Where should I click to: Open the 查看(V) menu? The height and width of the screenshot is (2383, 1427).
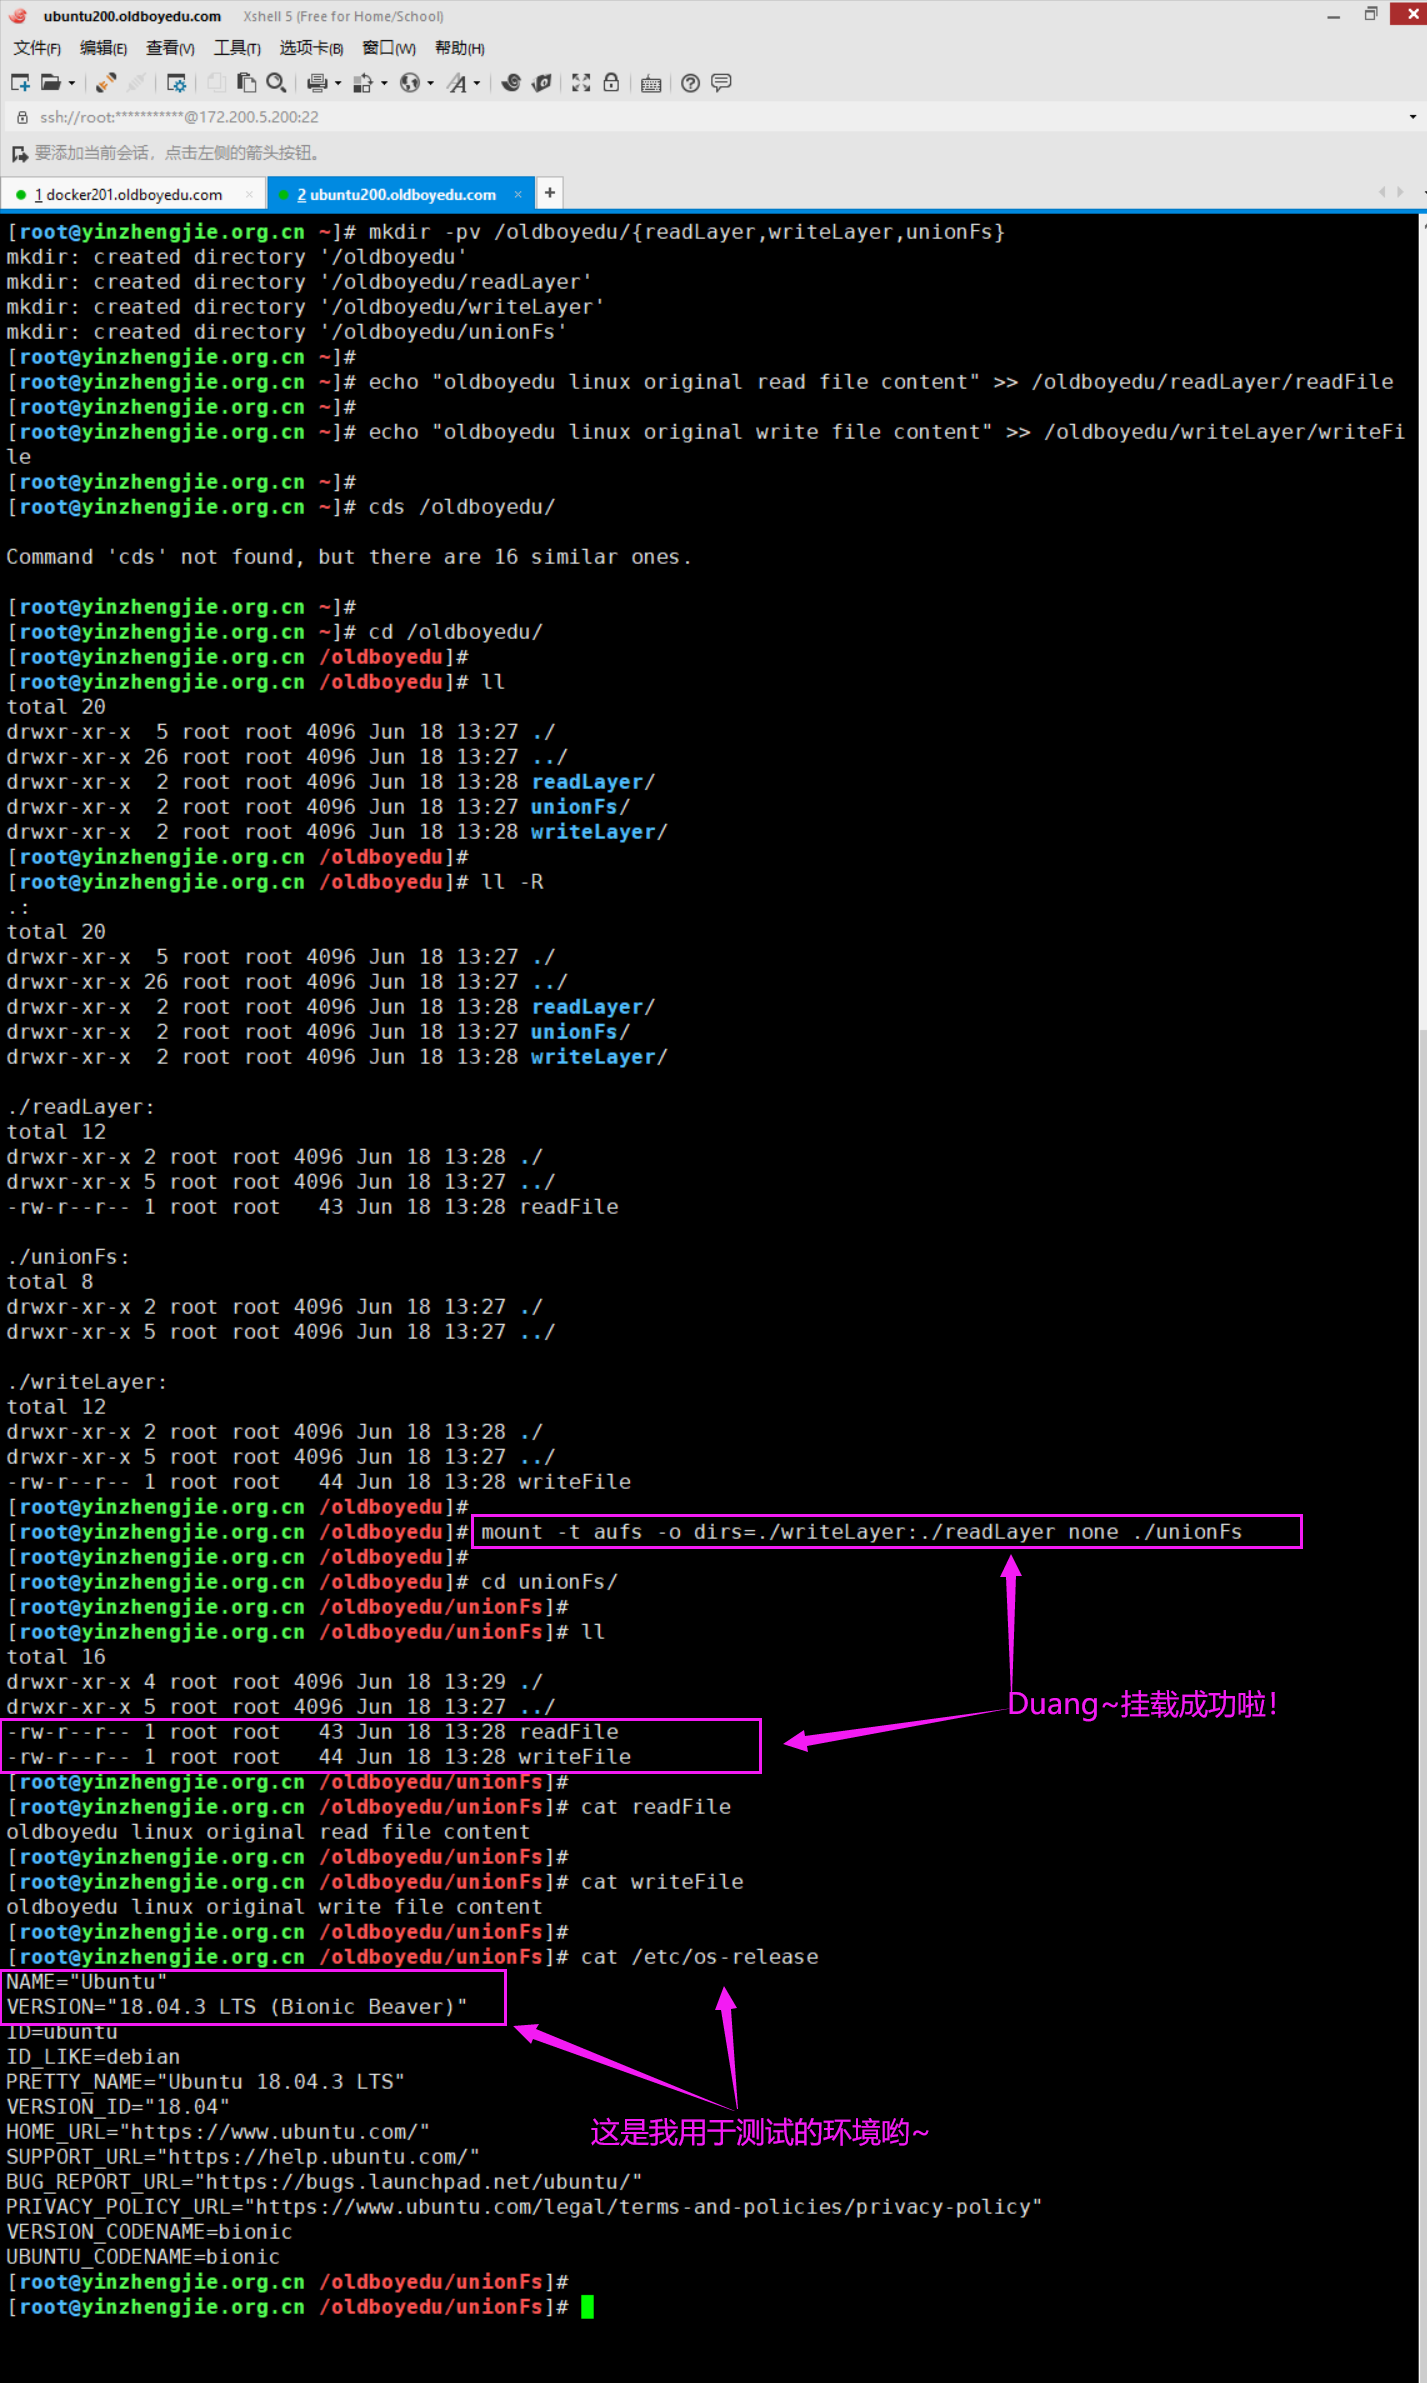click(x=170, y=48)
